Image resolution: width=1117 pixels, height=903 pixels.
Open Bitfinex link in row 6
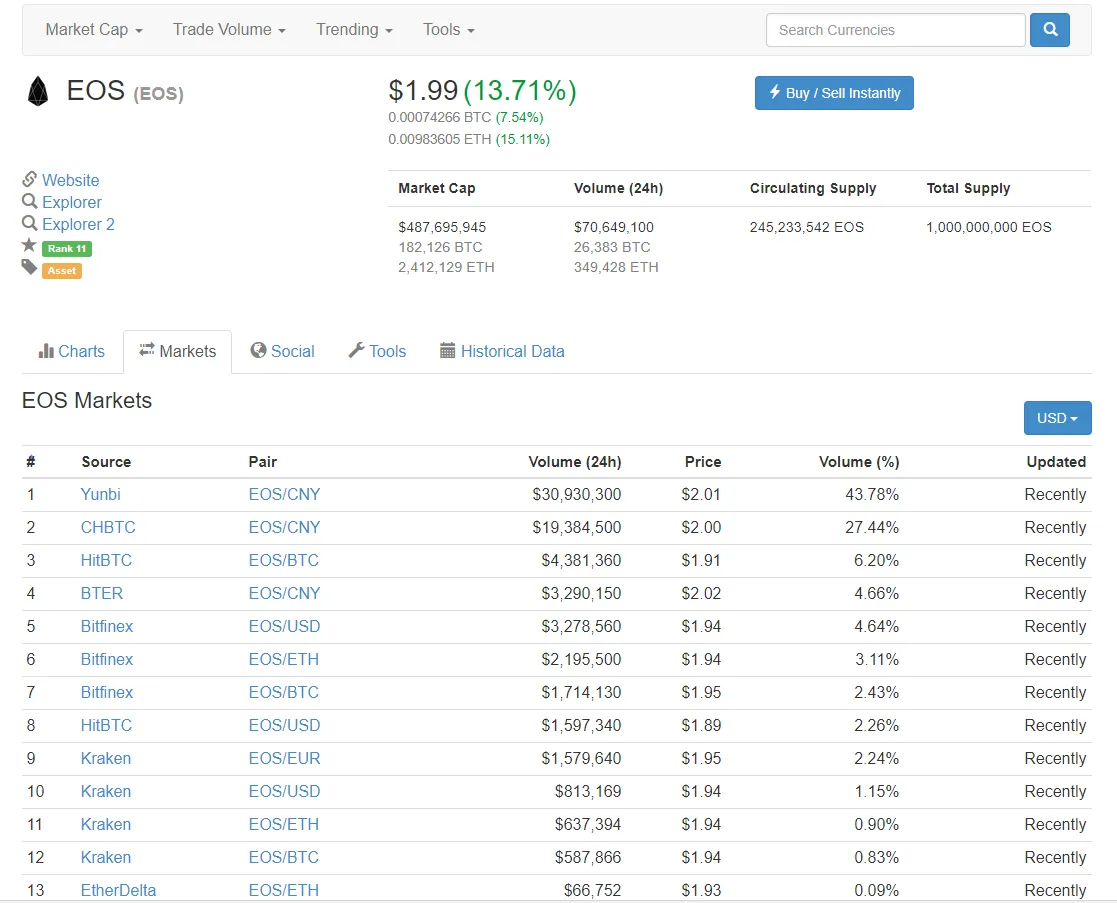[107, 659]
